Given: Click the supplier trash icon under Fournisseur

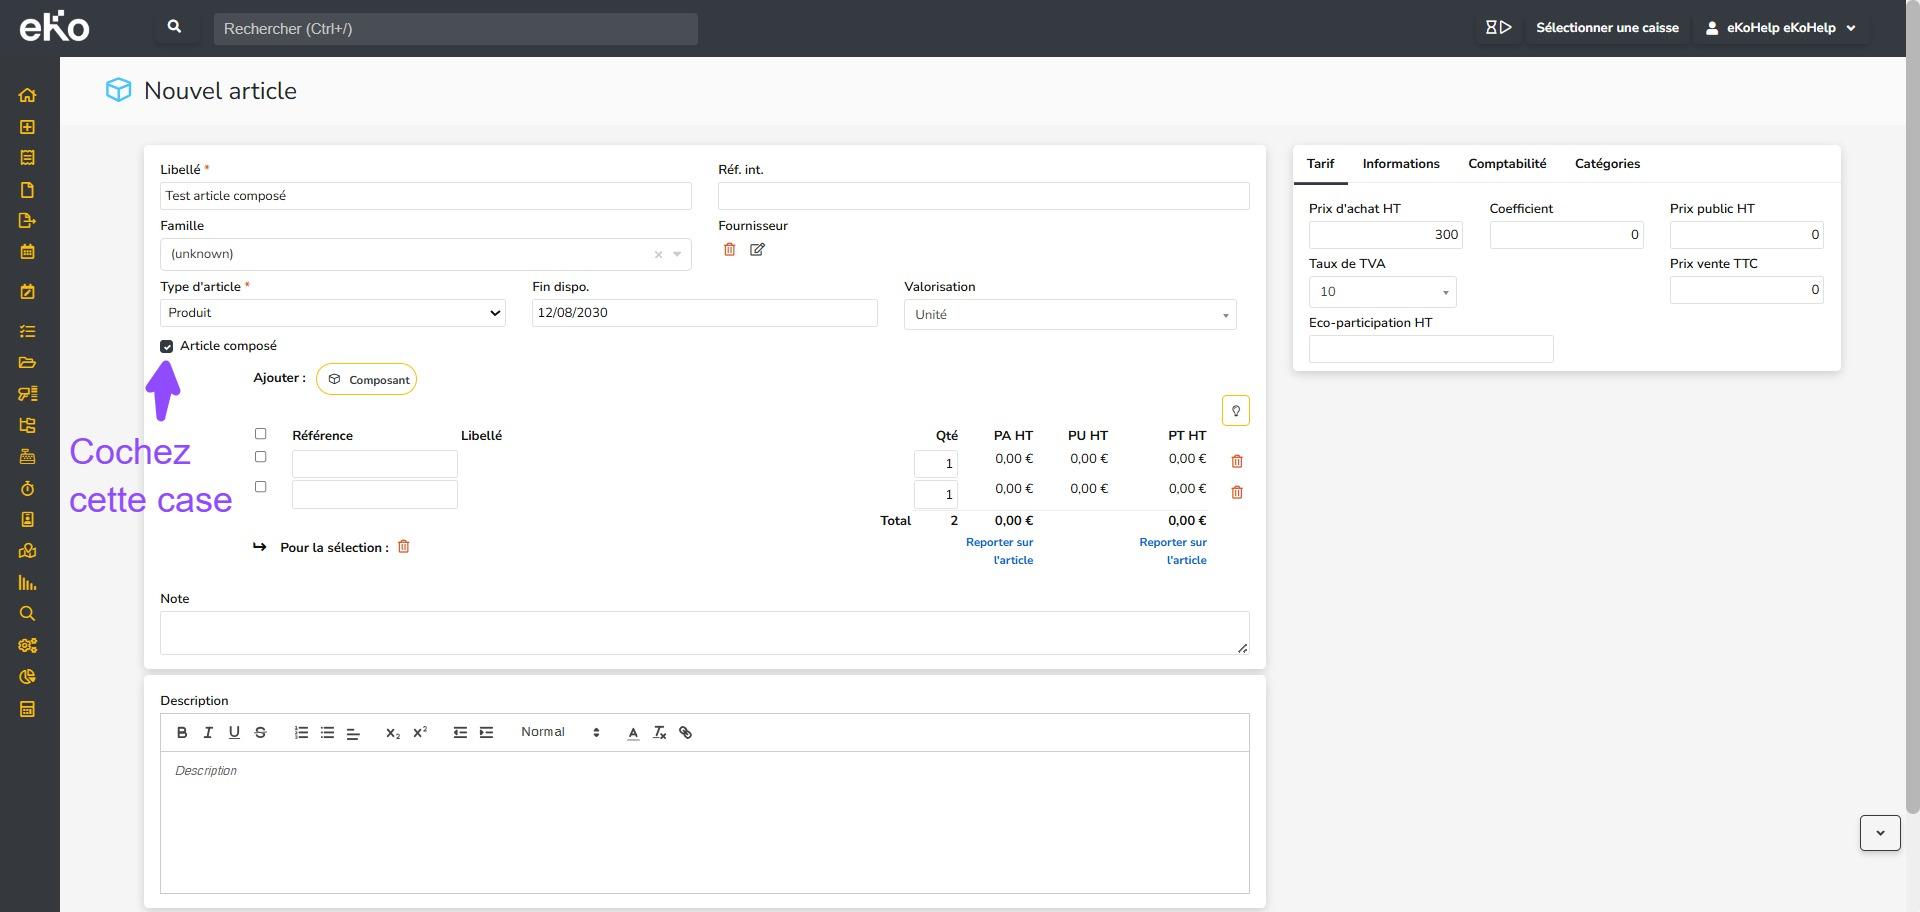Looking at the screenshot, I should [x=729, y=250].
